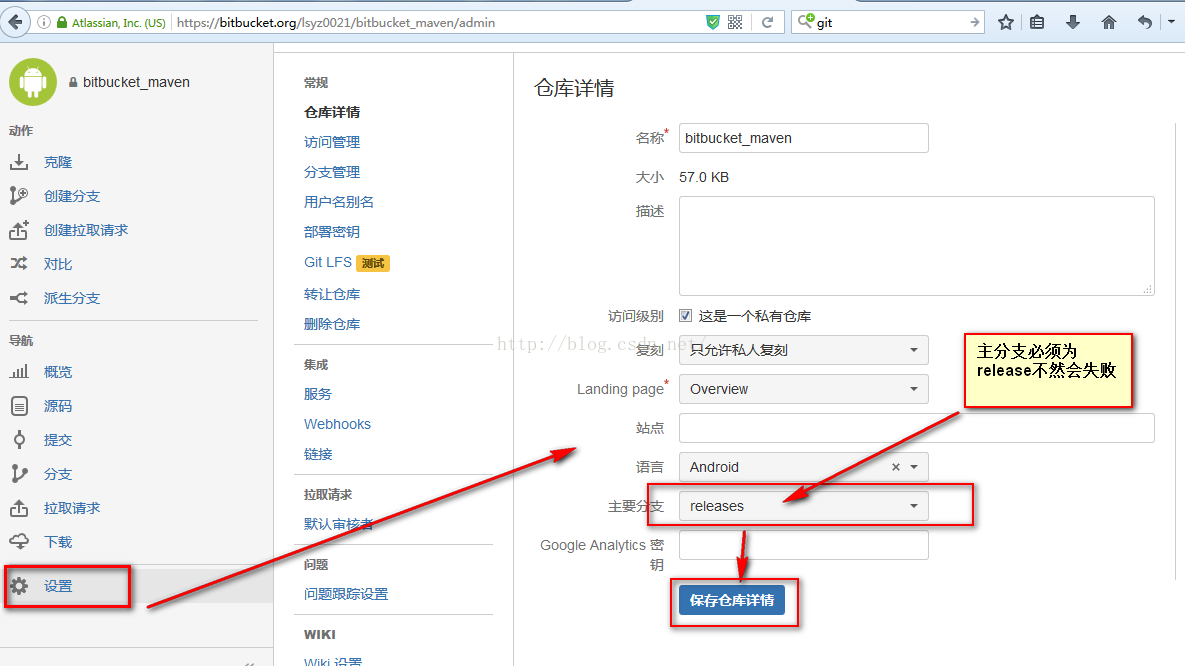Click the 保存仓库详情 button
This screenshot has width=1185, height=666.
click(x=732, y=600)
